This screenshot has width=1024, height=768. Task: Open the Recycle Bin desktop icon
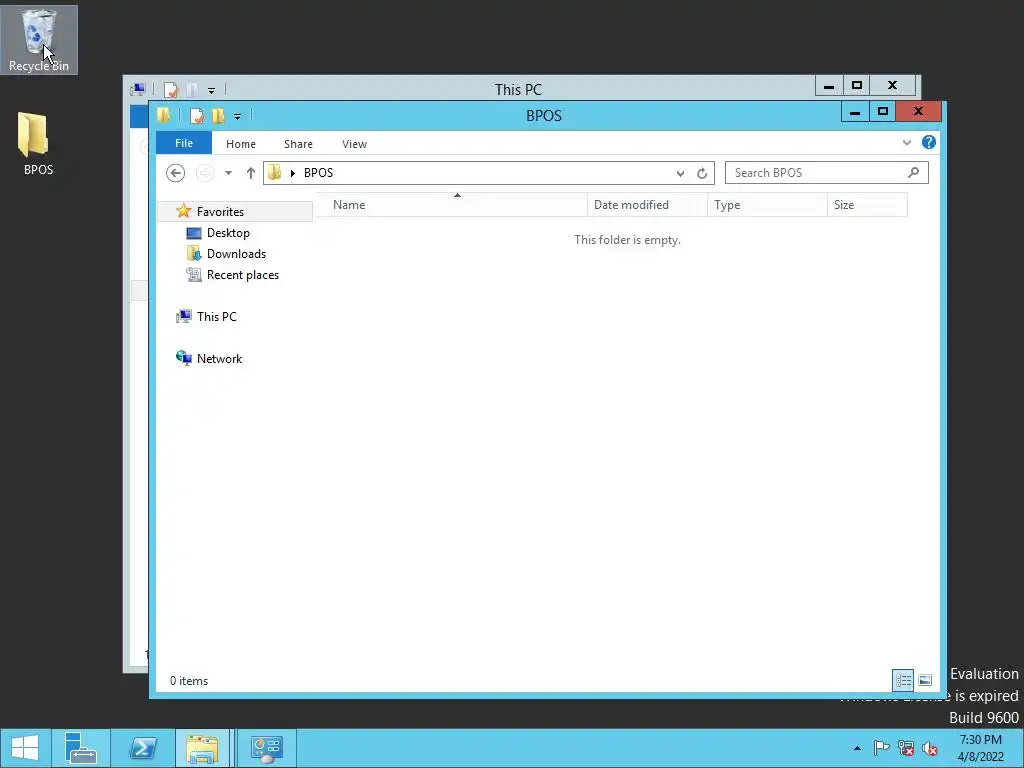tap(39, 39)
